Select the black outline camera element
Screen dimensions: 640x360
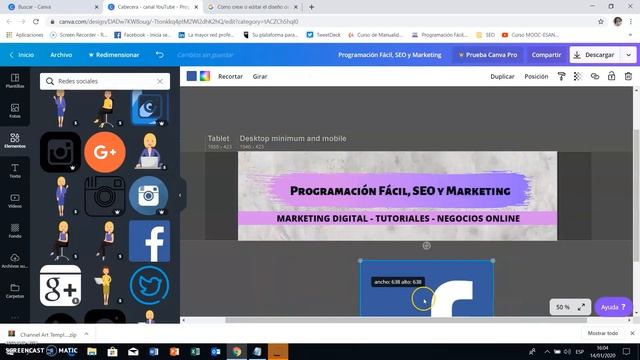105,196
